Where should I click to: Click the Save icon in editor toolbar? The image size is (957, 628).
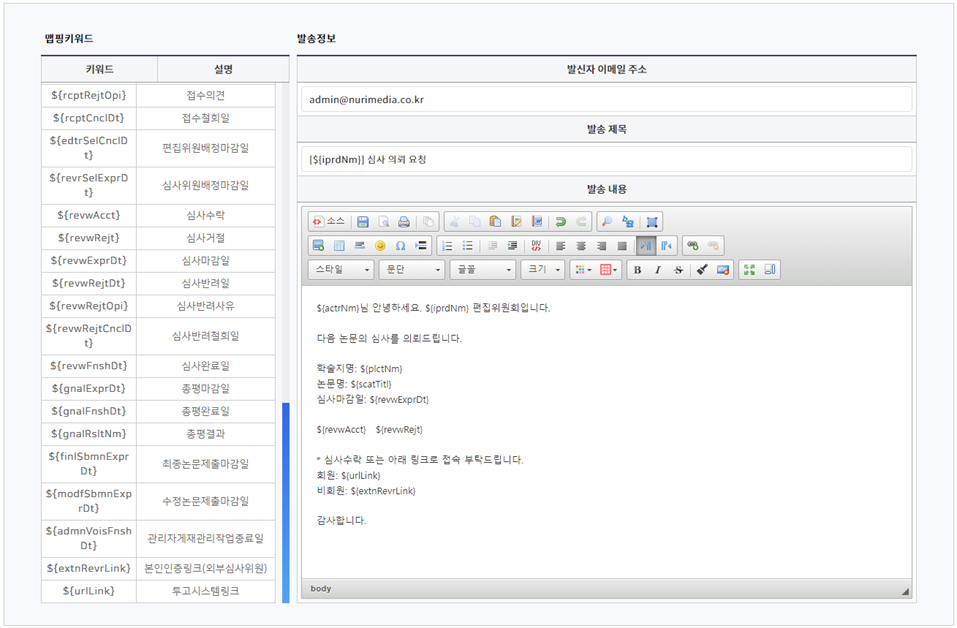(x=363, y=222)
